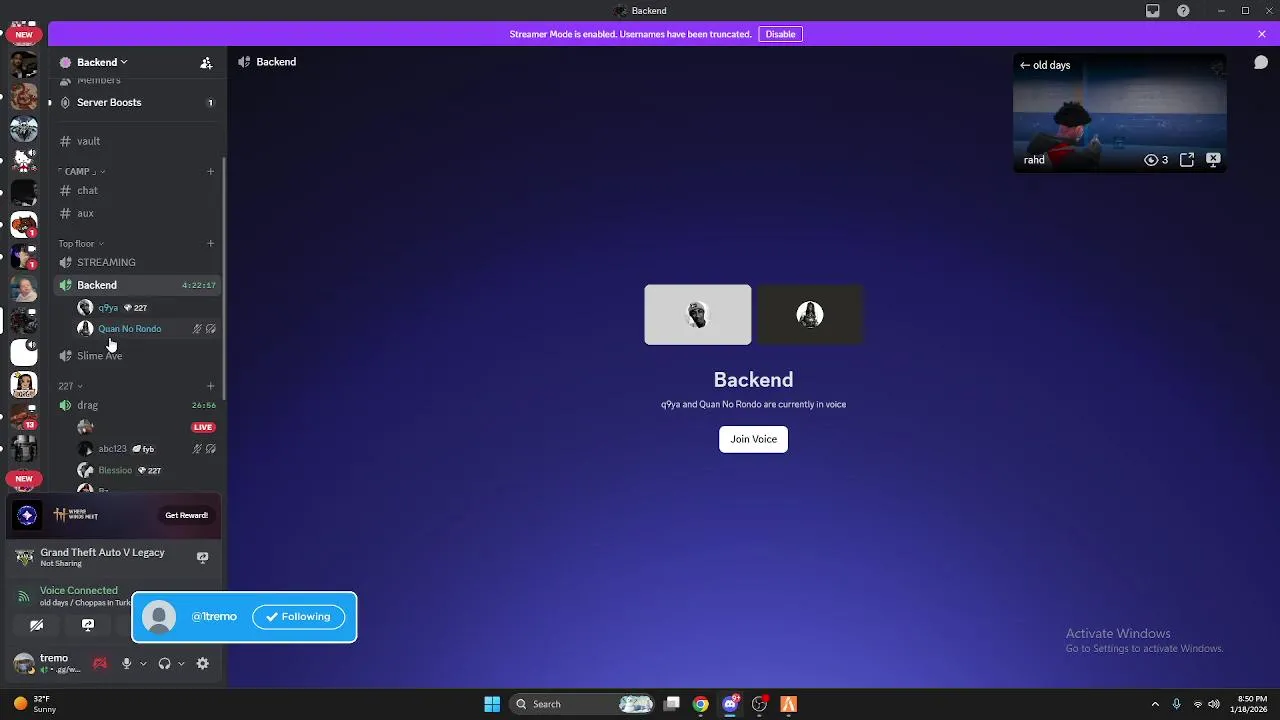Select the Backend voice channel in sidebar
This screenshot has width=1280, height=720.
pos(136,285)
